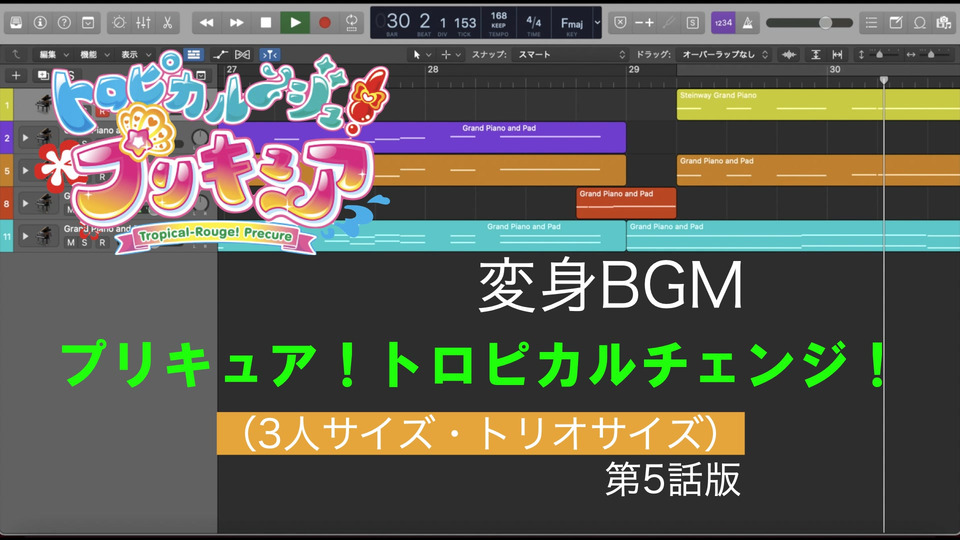Open the Library panel icon

coord(16,23)
